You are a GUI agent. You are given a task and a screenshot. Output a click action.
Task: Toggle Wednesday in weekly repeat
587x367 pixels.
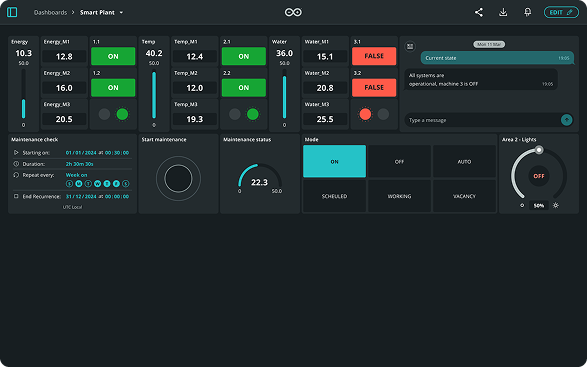[x=97, y=184]
